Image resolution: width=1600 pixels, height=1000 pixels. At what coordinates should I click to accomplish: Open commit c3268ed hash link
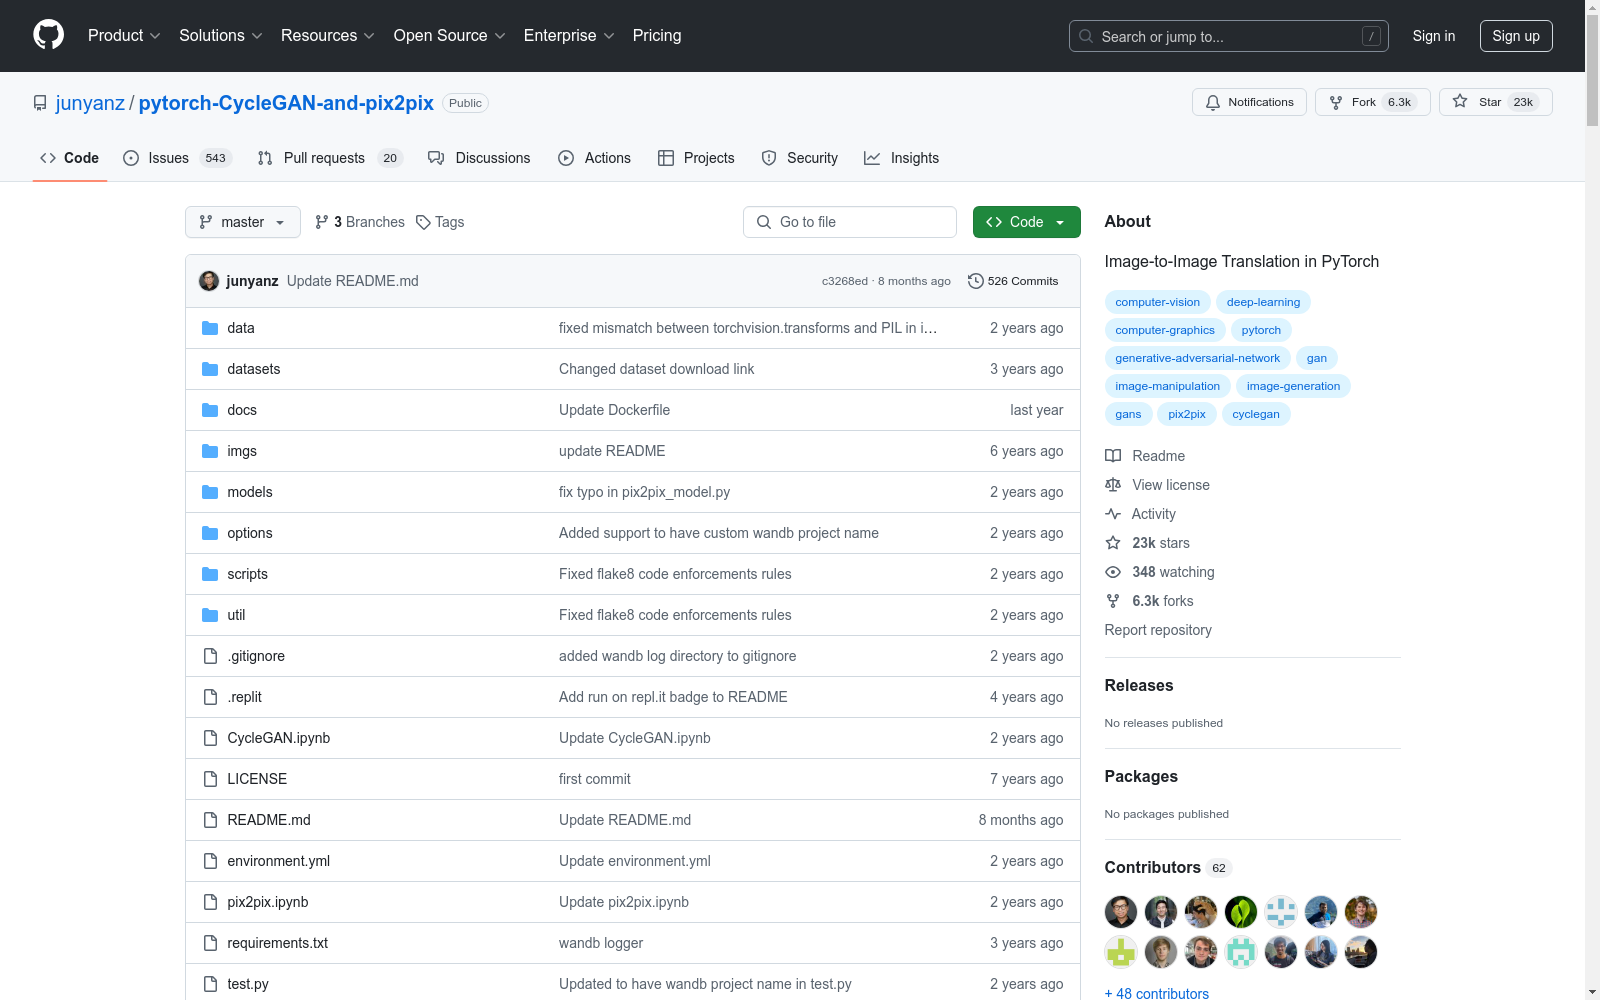pyautogui.click(x=845, y=281)
